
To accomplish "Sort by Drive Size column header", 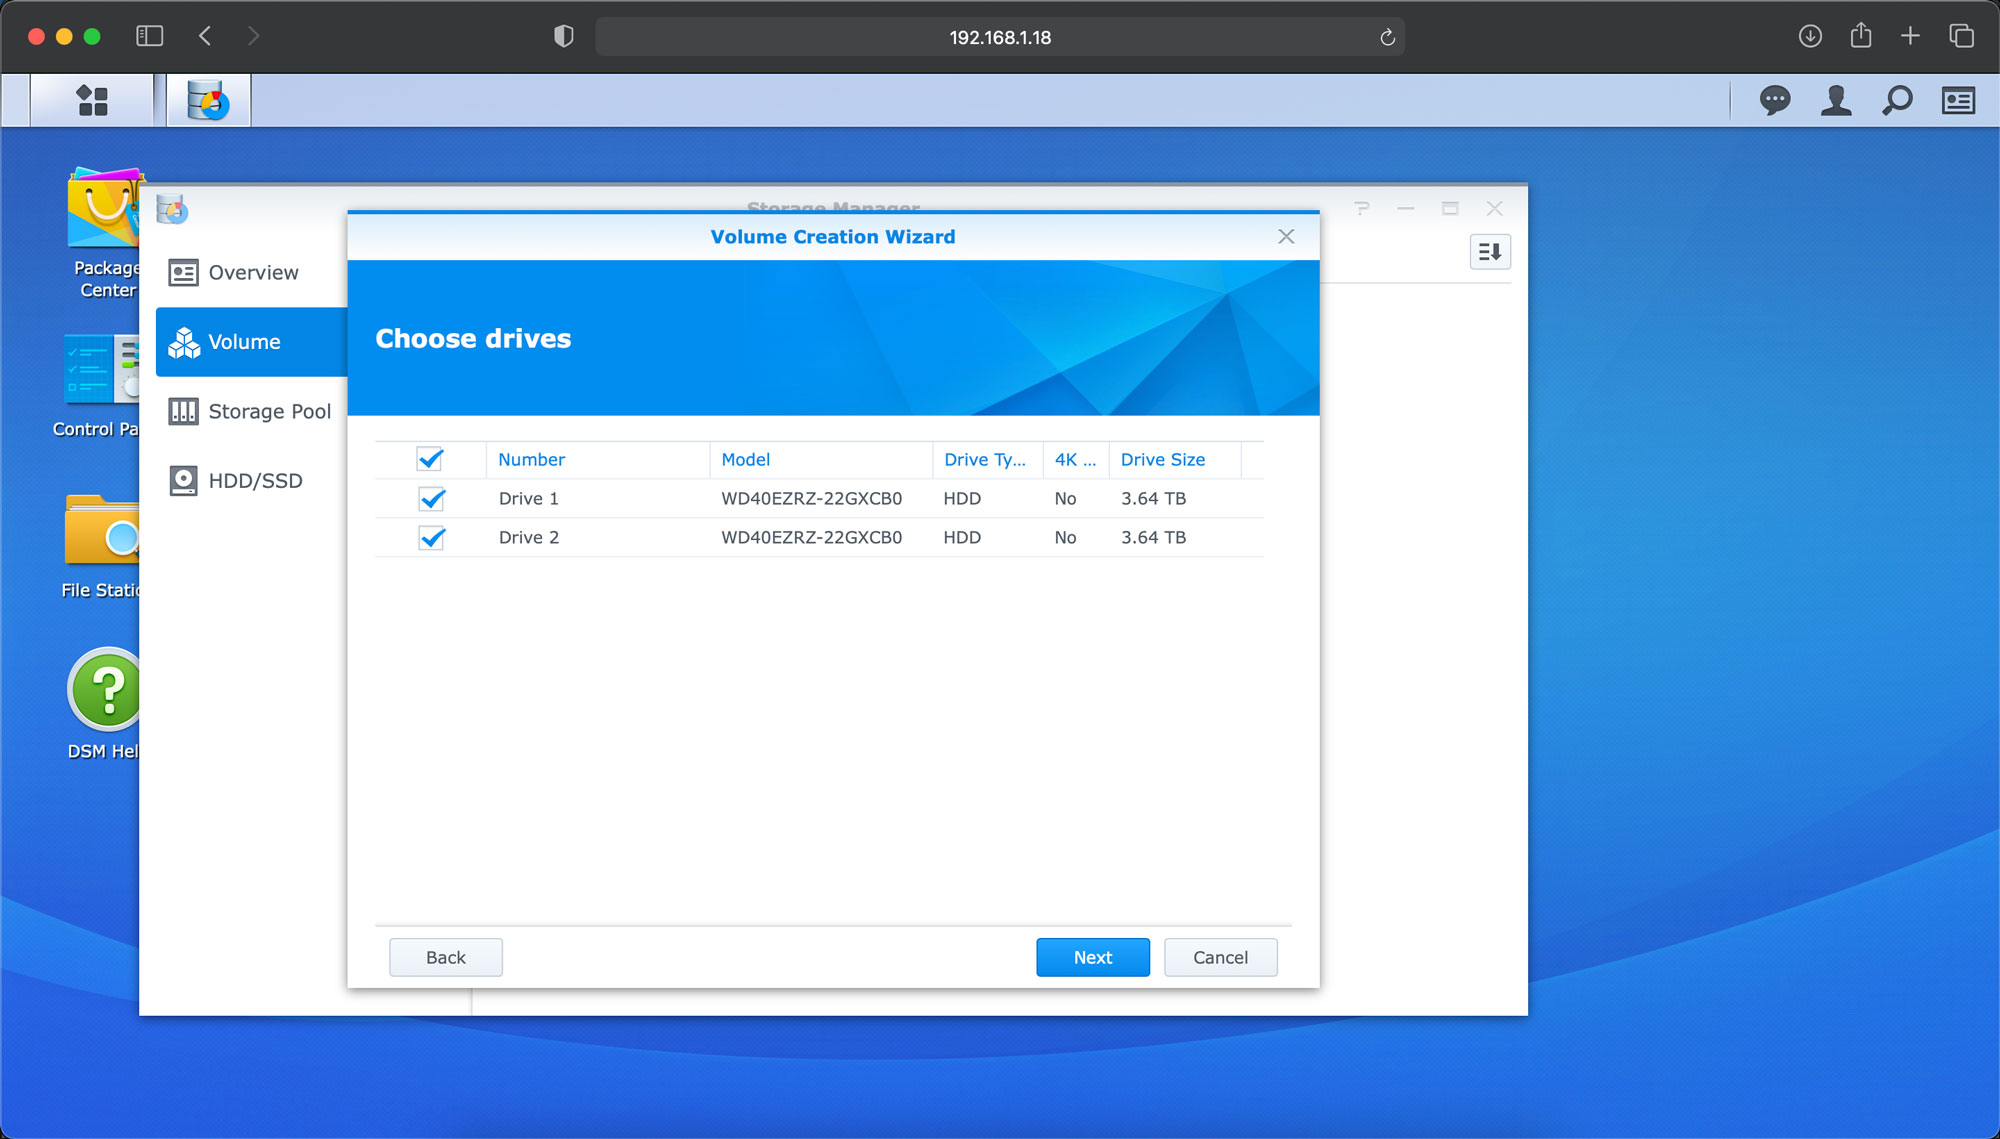I will pos(1162,459).
